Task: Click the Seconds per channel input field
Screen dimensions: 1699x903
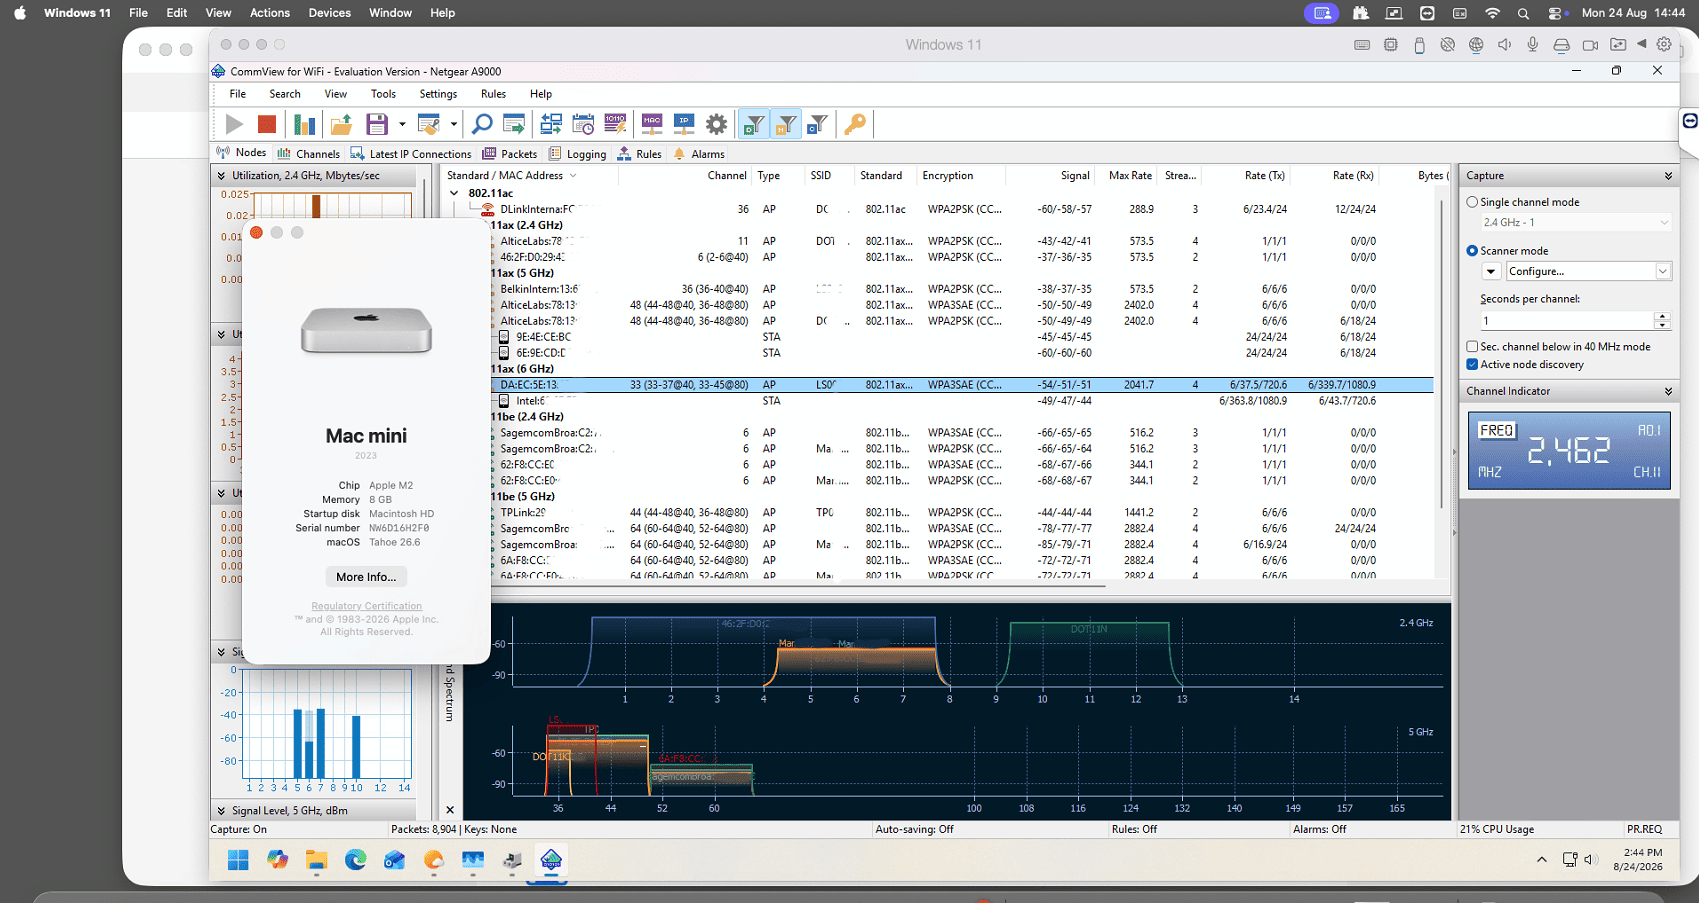Action: 1567,321
